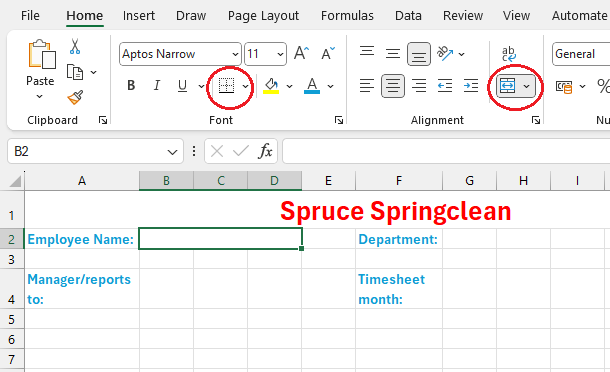Image resolution: width=610 pixels, height=372 pixels.
Task: Toggle Bold formatting
Action: (x=131, y=85)
